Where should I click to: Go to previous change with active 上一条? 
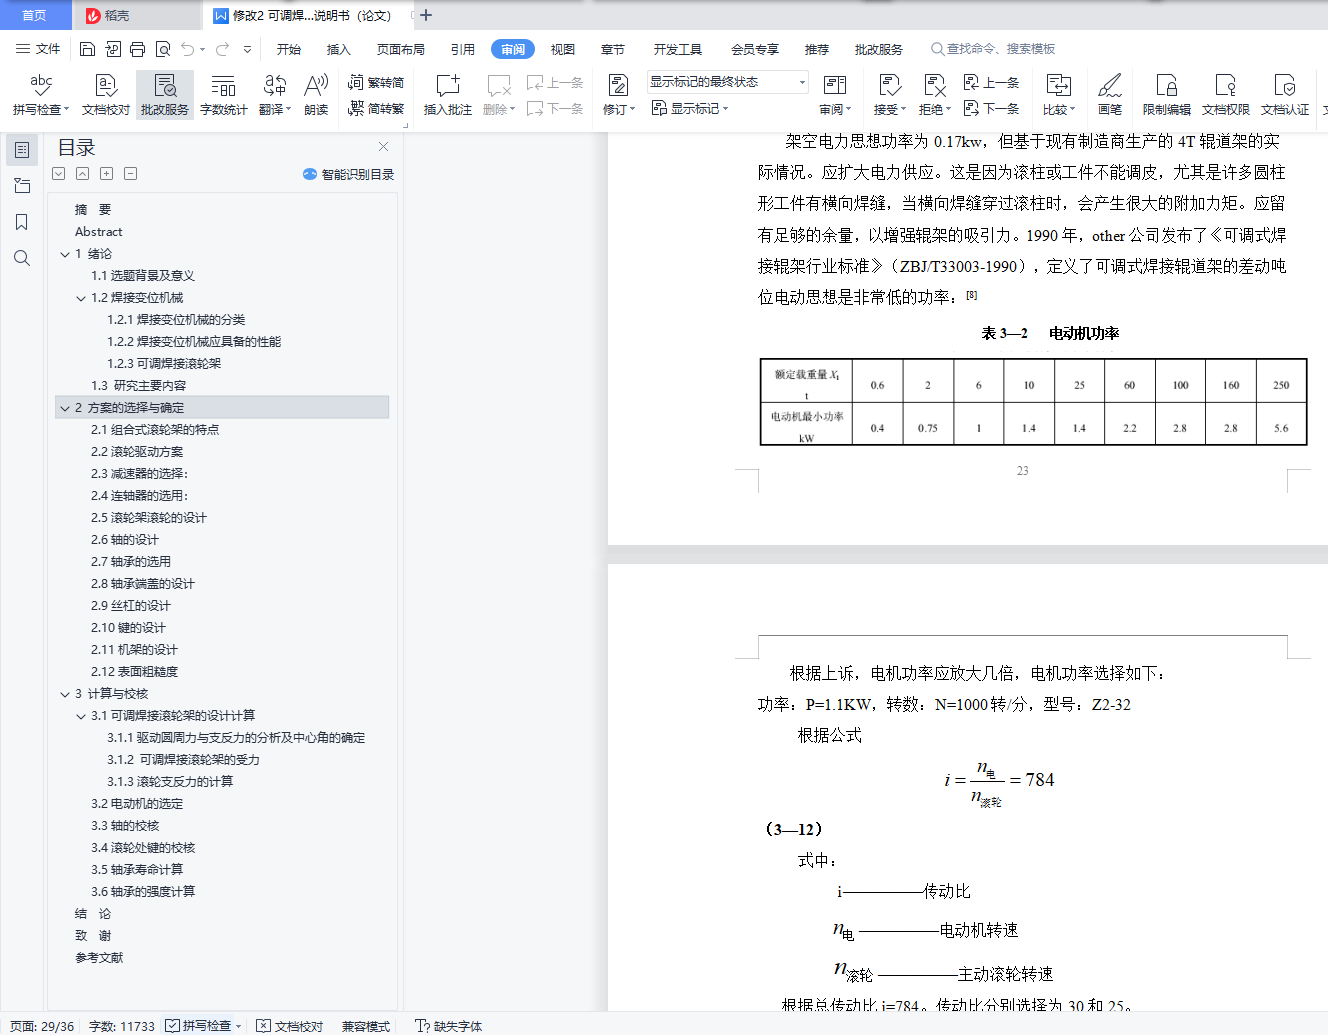coord(991,82)
